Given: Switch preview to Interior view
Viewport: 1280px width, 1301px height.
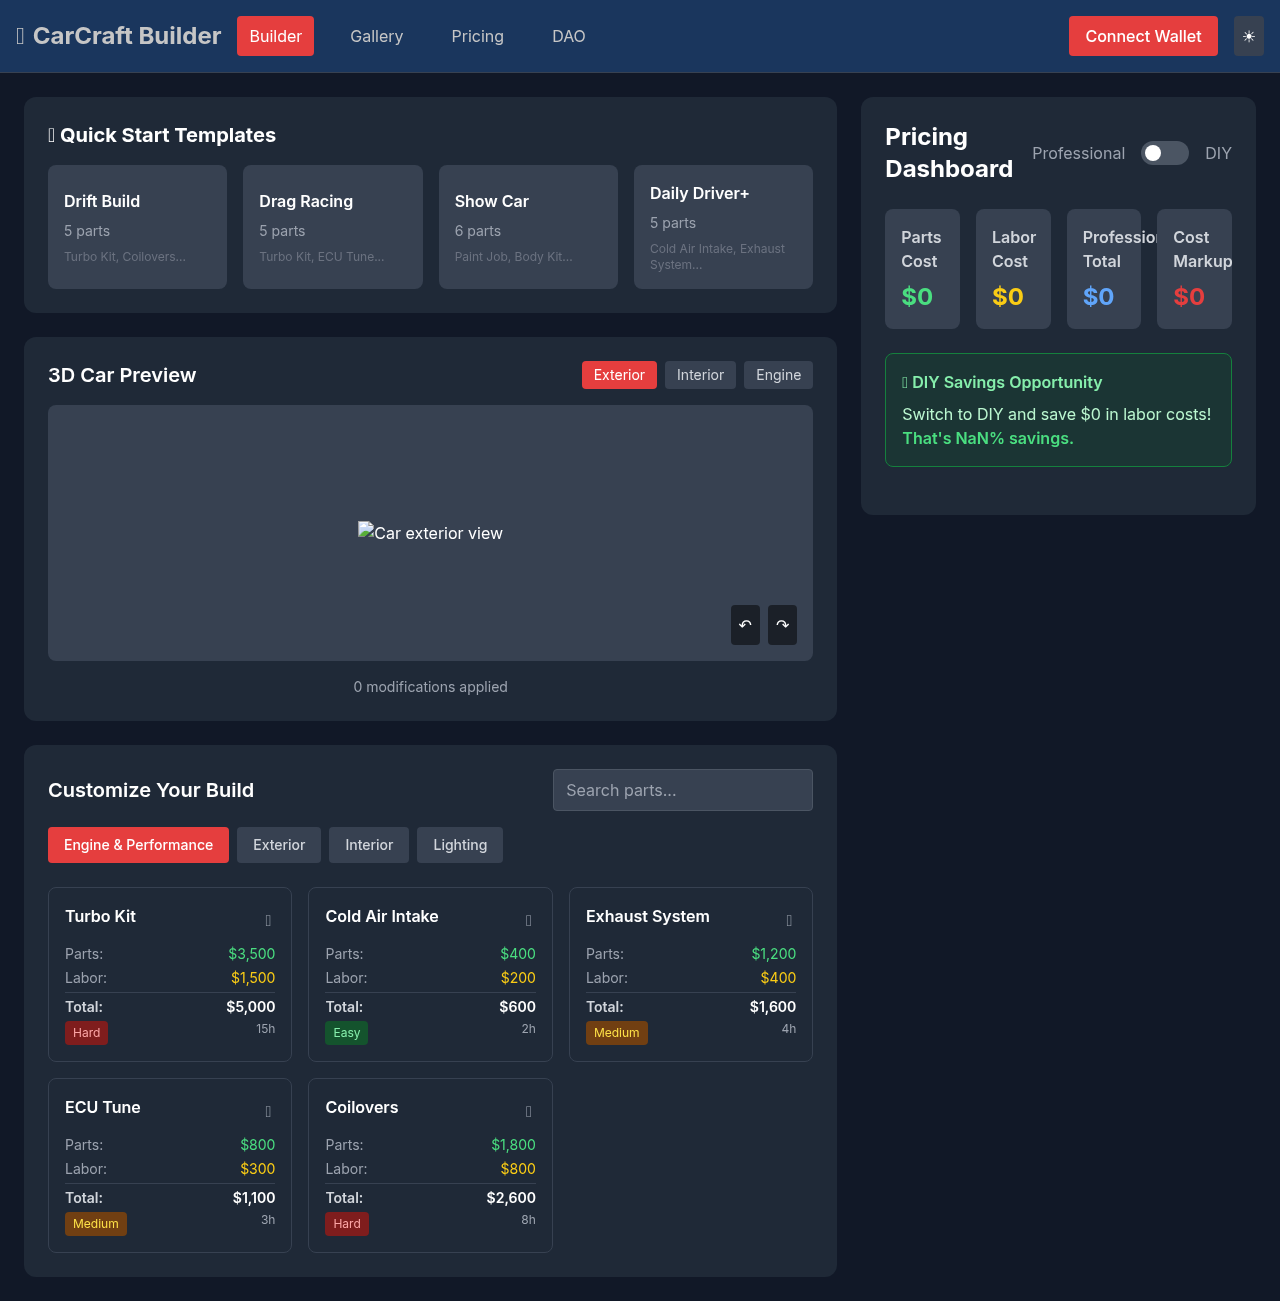Looking at the screenshot, I should (x=700, y=375).
